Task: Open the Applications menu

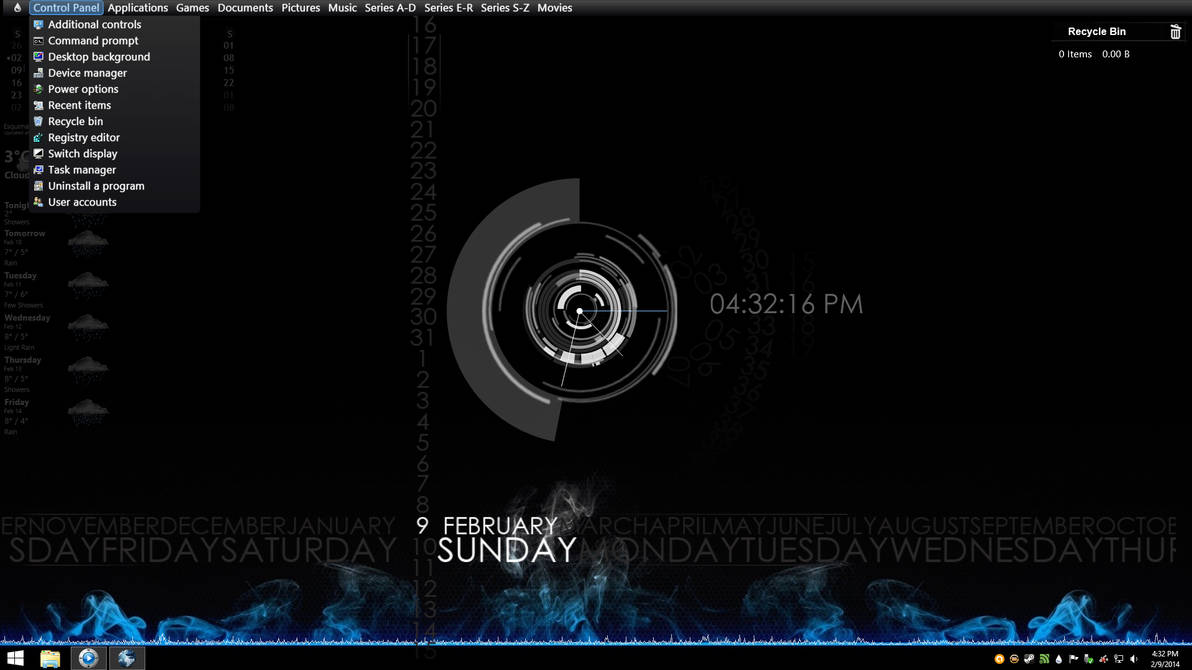Action: click(x=138, y=8)
